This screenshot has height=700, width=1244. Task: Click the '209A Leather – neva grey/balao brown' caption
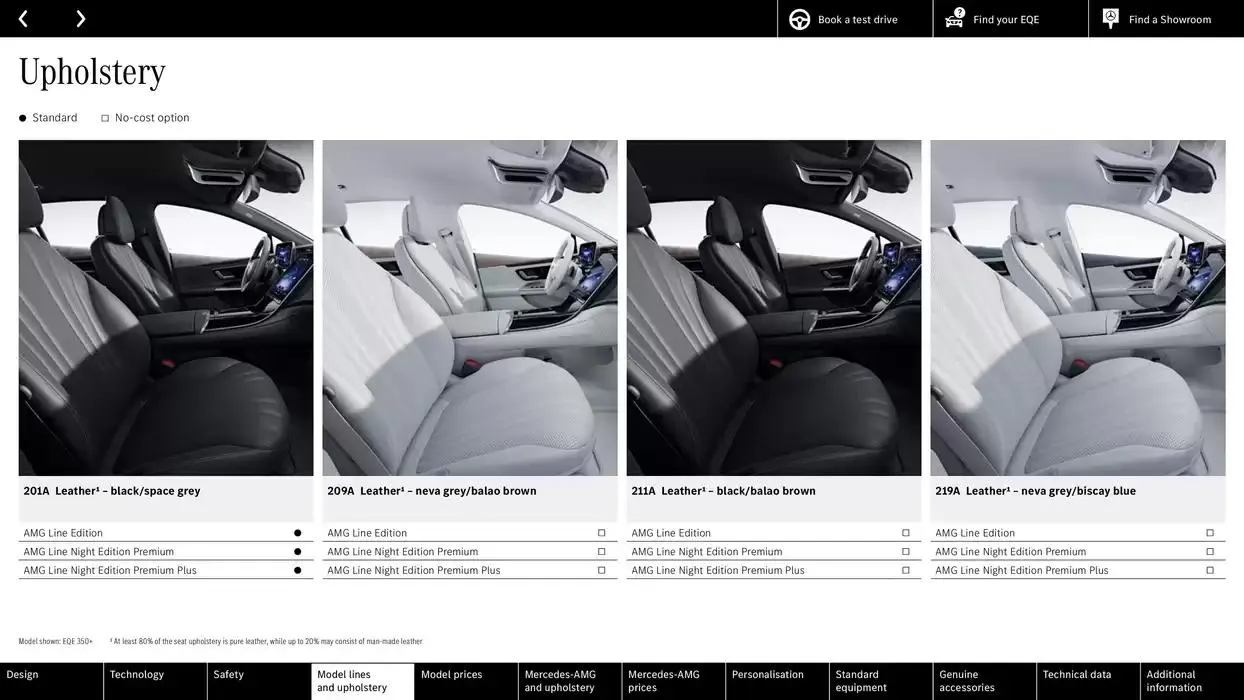click(x=432, y=491)
